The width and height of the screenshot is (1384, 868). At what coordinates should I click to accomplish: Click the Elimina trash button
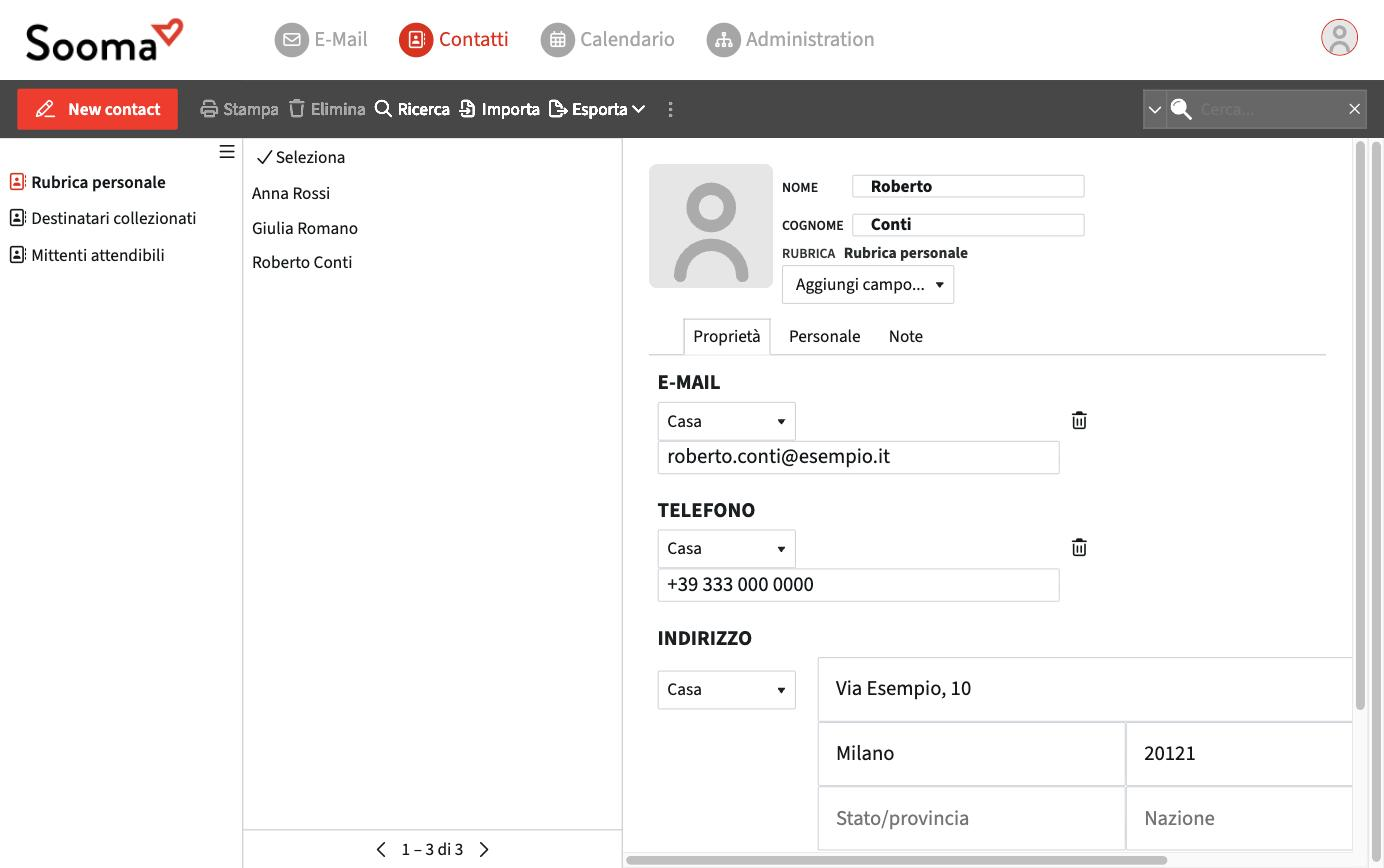(327, 109)
